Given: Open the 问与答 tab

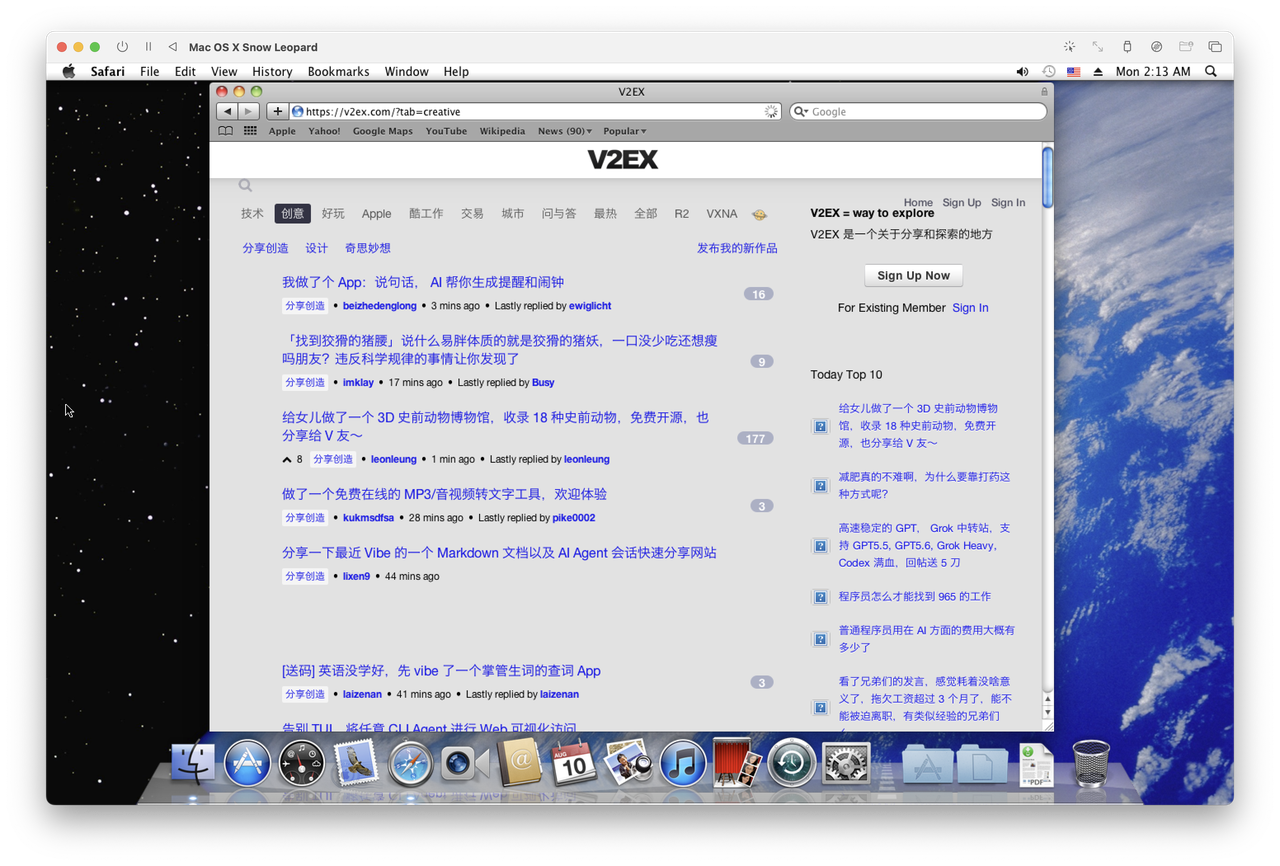Looking at the screenshot, I should click(559, 214).
